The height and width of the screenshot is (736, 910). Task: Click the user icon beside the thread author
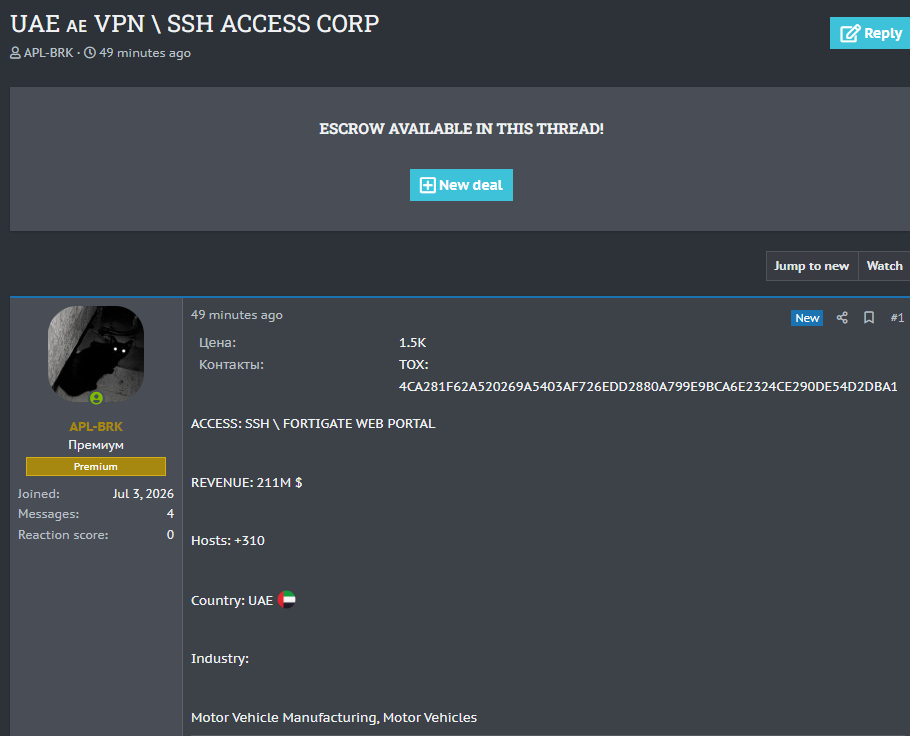pos(15,53)
